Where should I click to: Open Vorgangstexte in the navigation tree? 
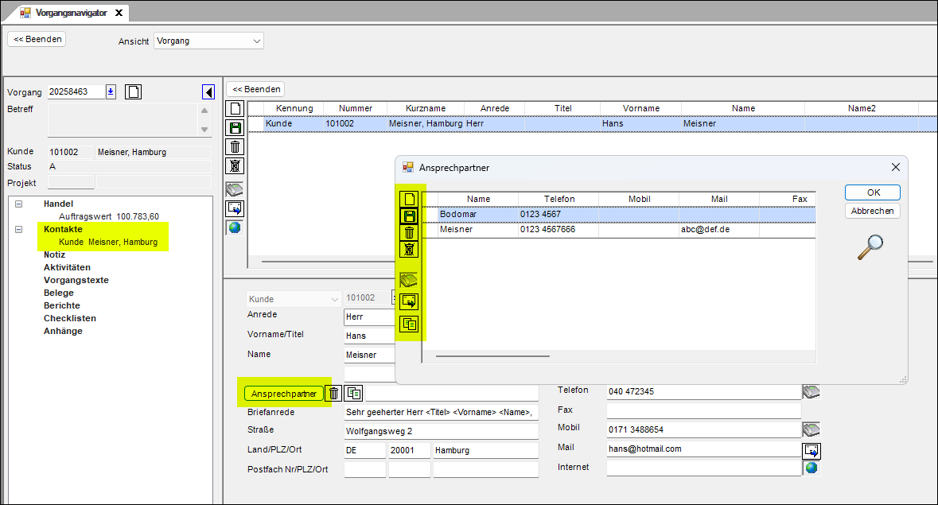click(x=76, y=280)
